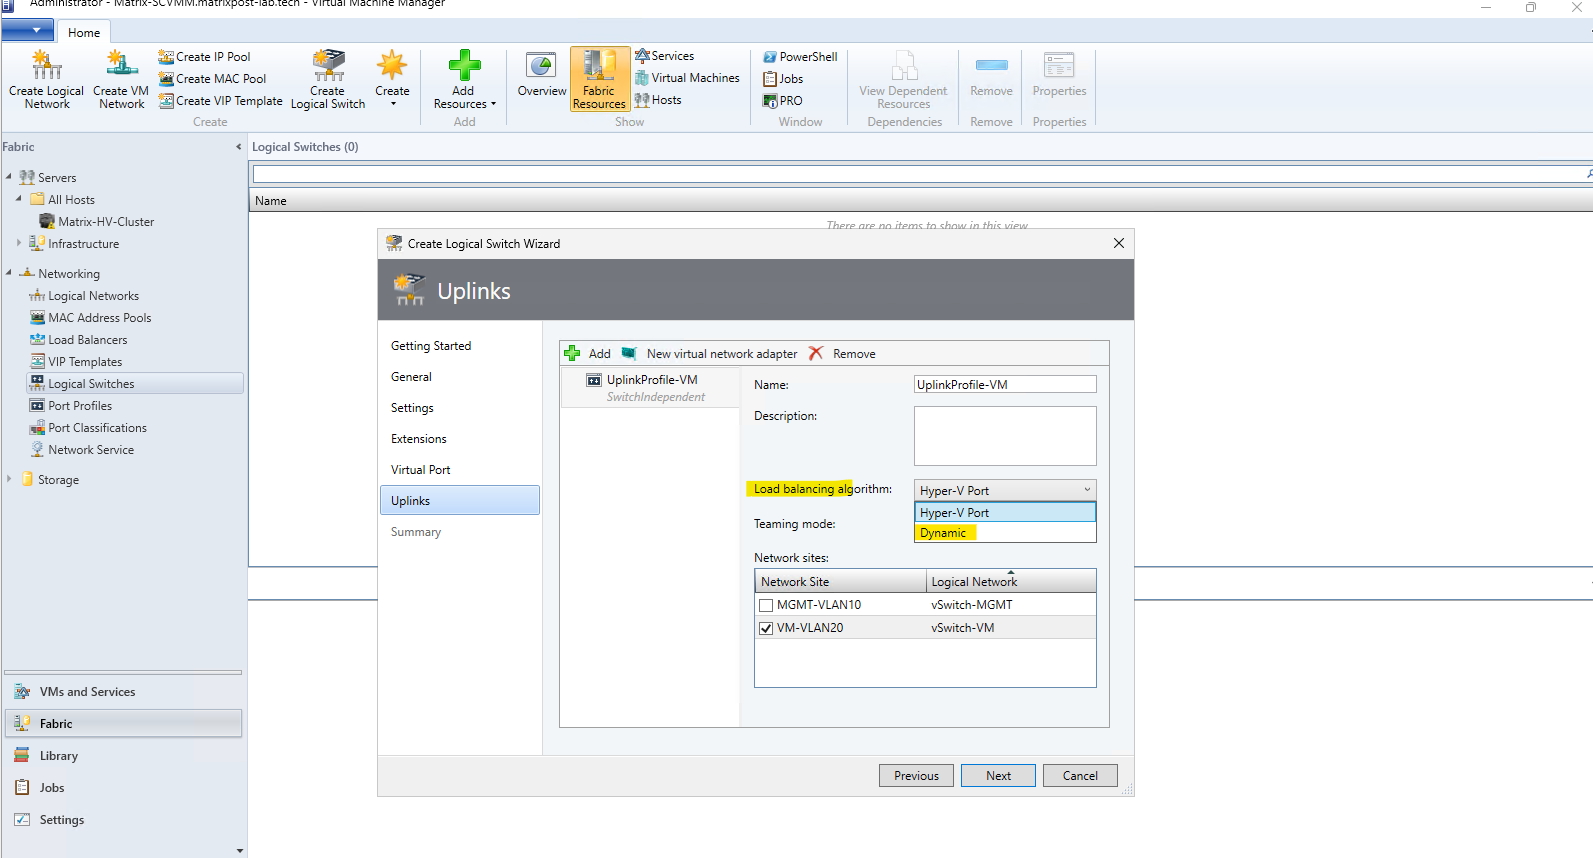
Task: Open the Home ribbon tab
Action: [84, 33]
